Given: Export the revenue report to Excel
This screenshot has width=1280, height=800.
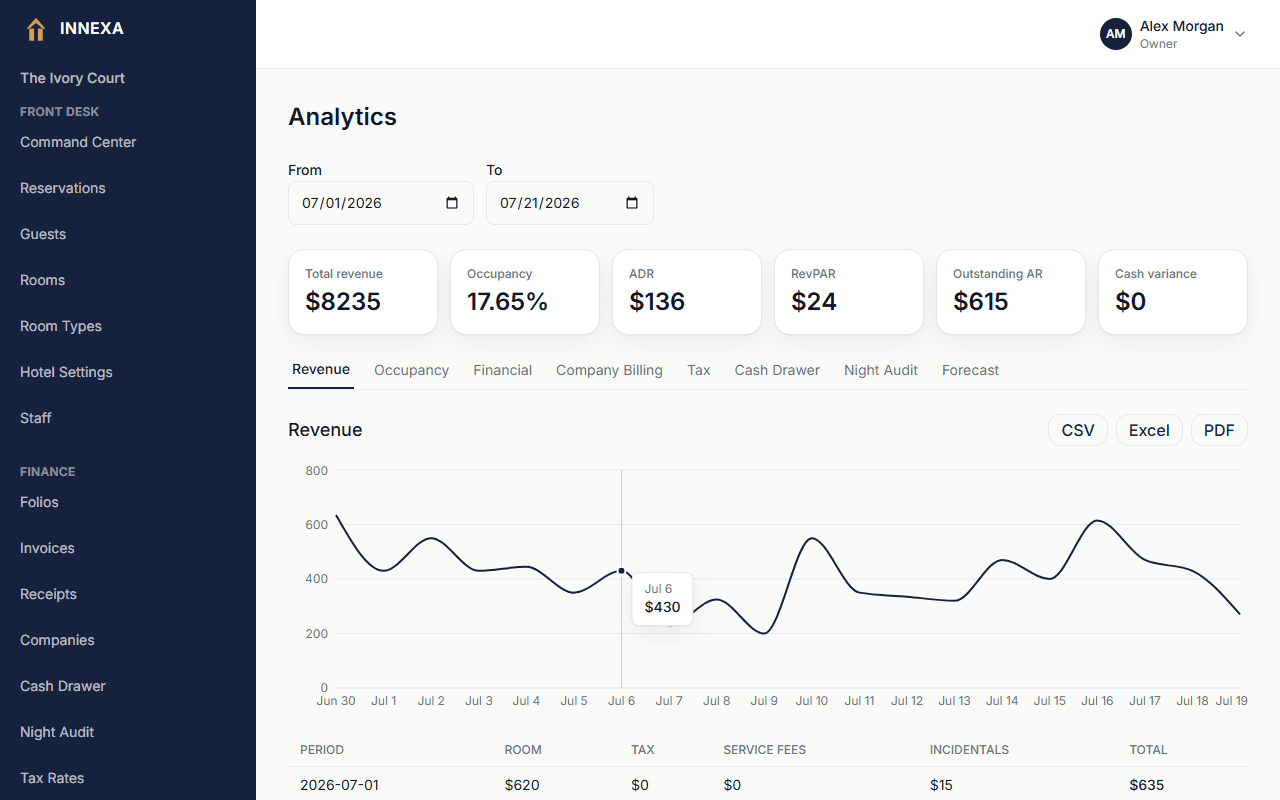Looking at the screenshot, I should click(x=1149, y=430).
